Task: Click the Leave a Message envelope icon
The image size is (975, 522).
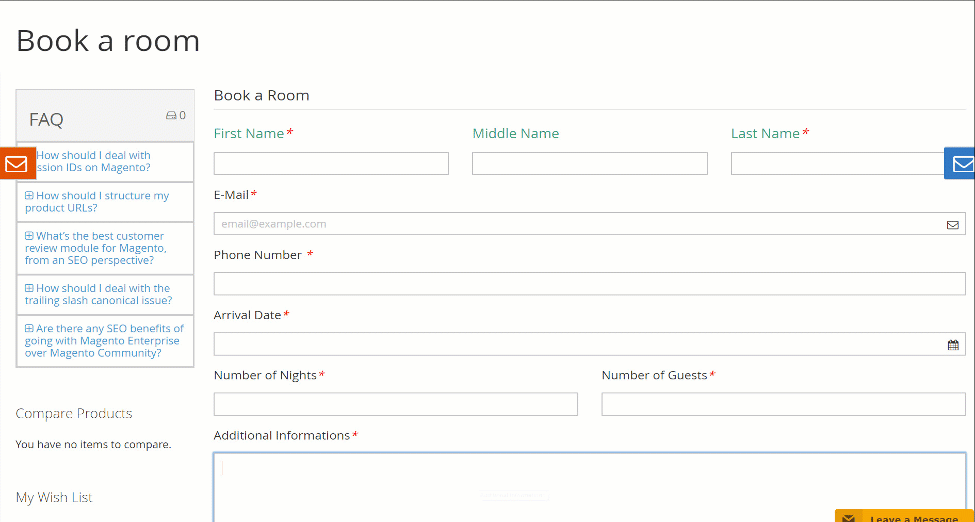Action: [x=849, y=518]
